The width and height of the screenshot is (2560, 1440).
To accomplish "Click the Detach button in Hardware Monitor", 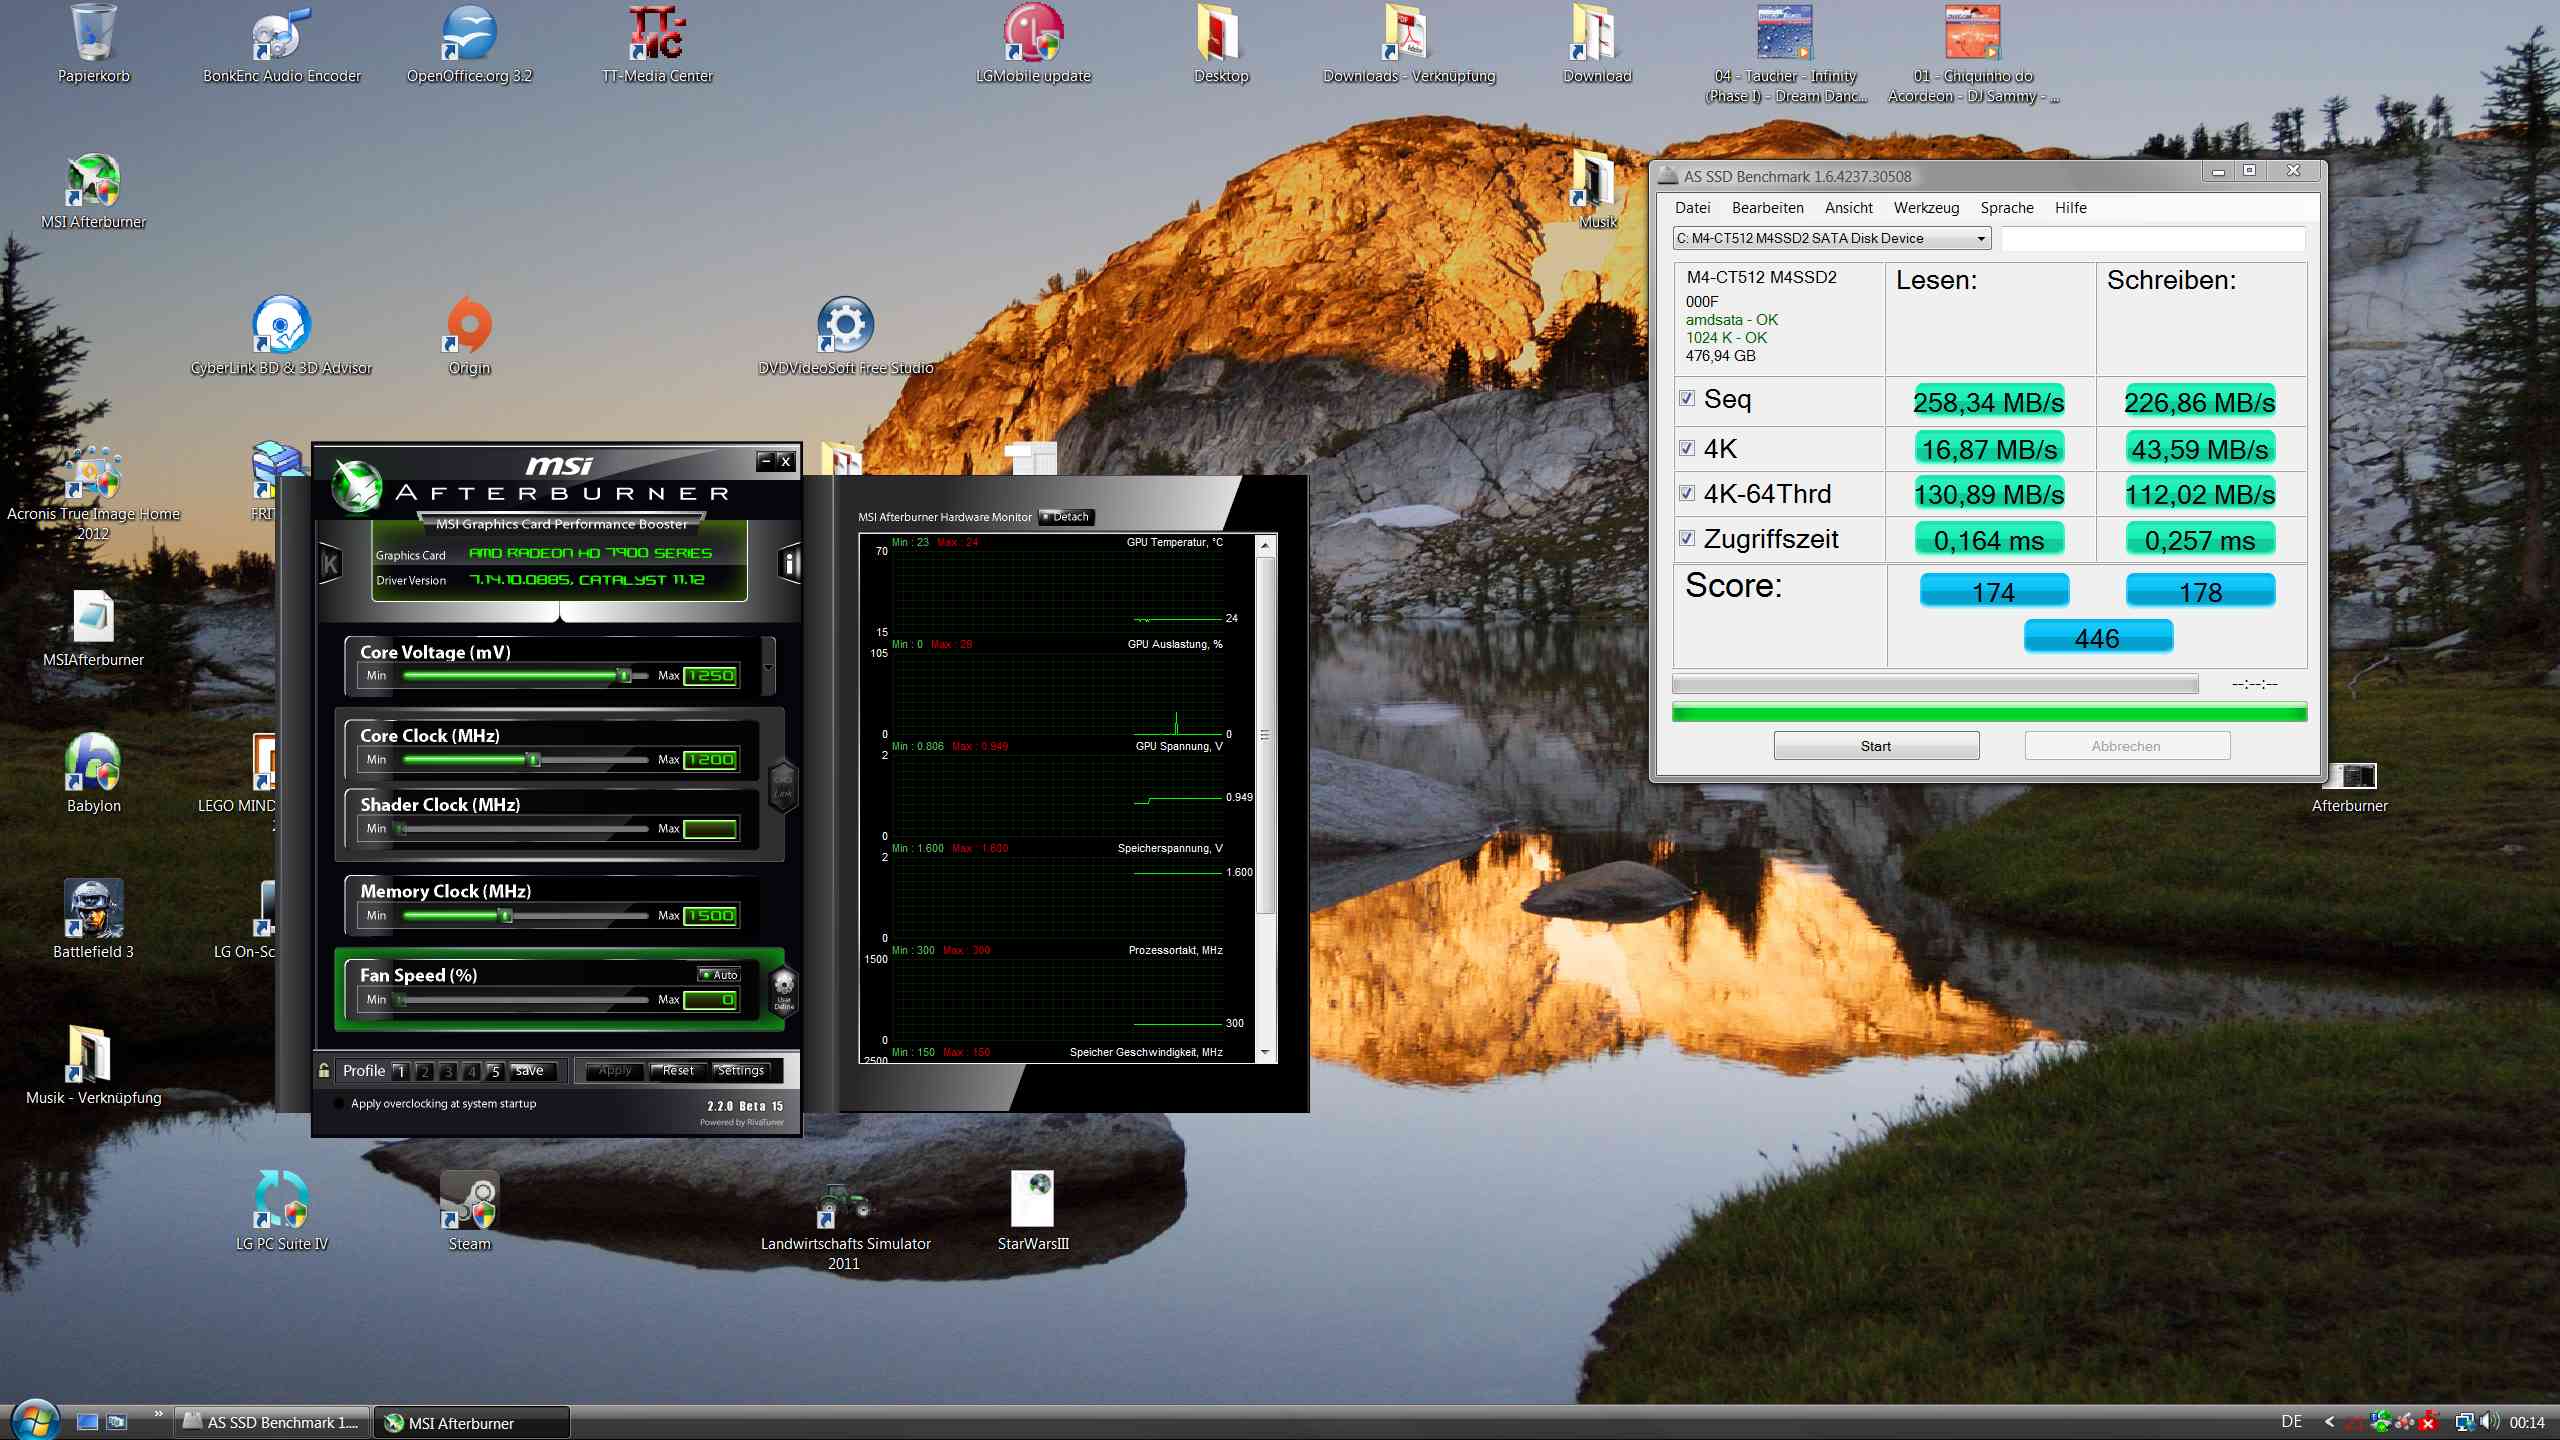I will pyautogui.click(x=1067, y=517).
